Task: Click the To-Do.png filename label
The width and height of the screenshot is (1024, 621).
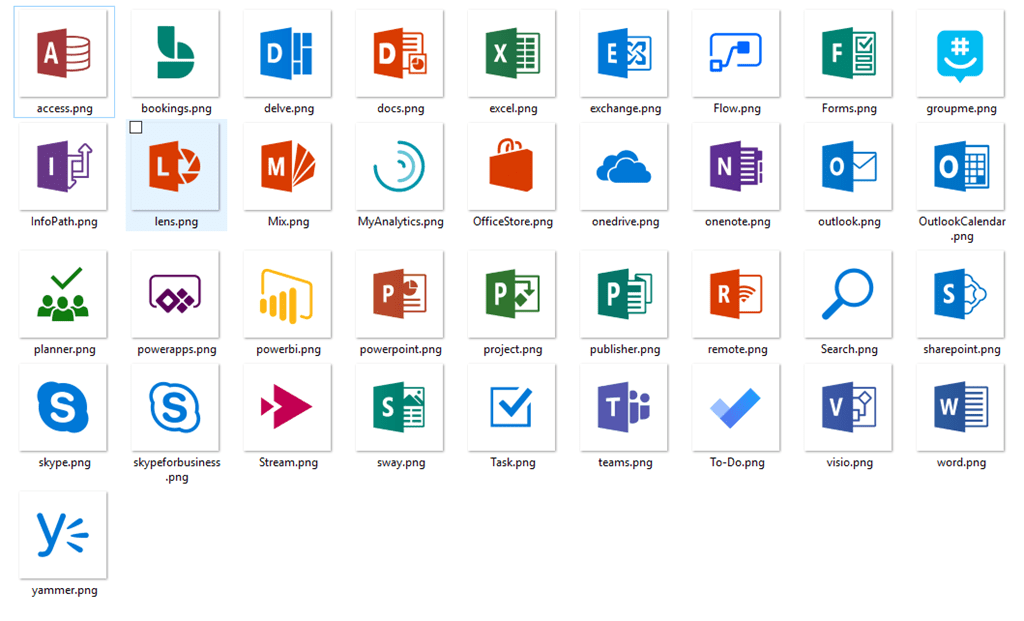Action: (x=735, y=462)
